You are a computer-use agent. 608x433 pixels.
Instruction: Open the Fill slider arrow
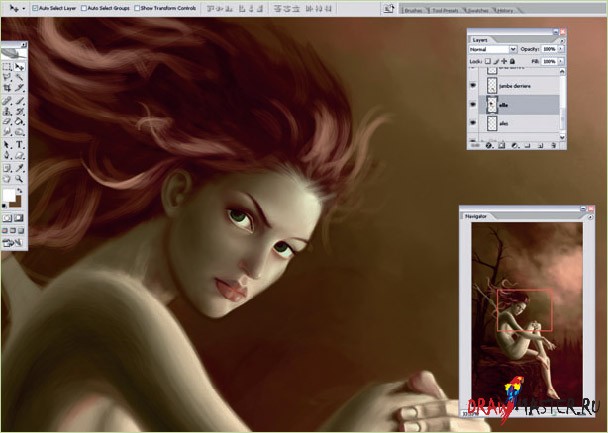[x=561, y=61]
